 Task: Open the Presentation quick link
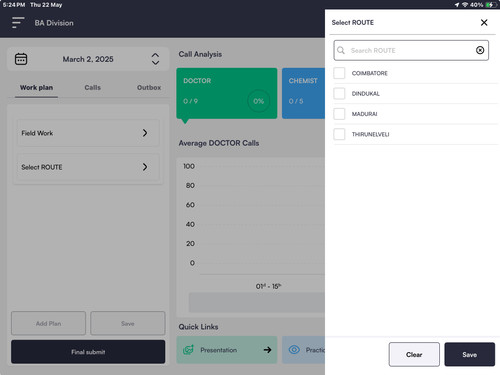[227, 350]
